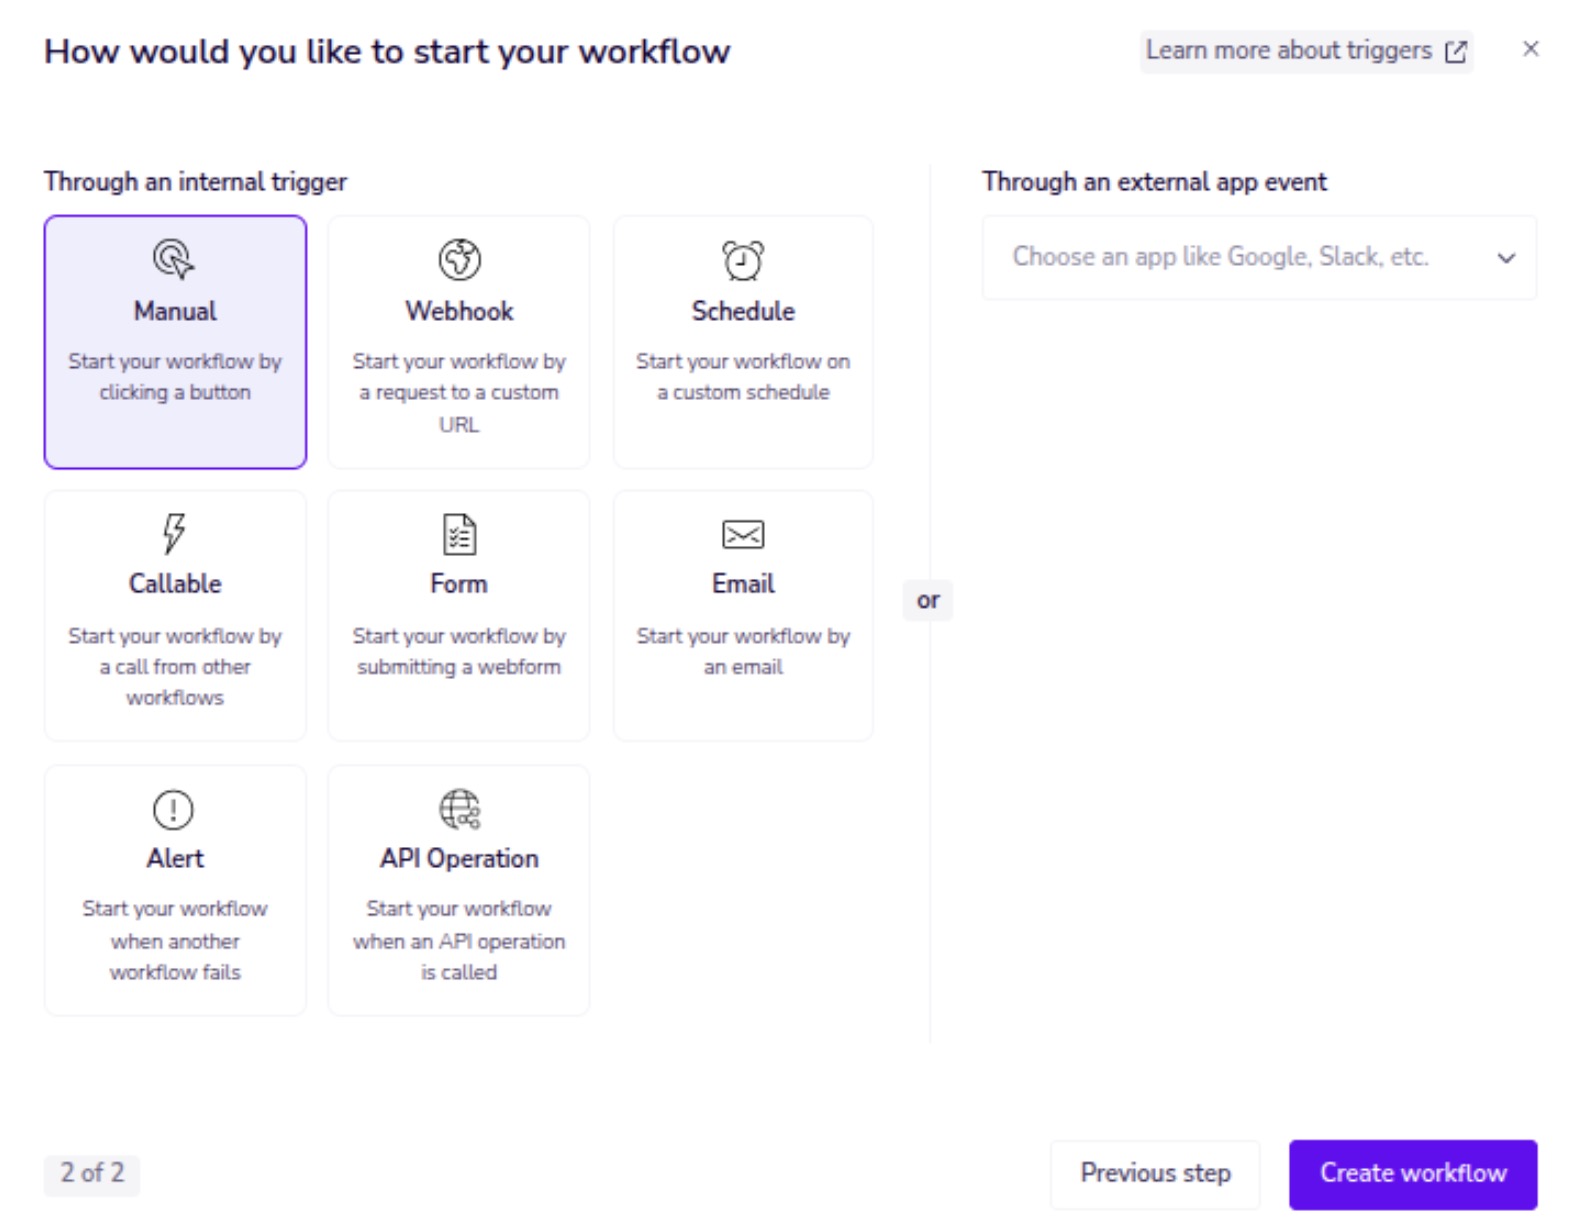Go back with Previous step button
Image resolution: width=1578 pixels, height=1232 pixels.
tap(1154, 1173)
